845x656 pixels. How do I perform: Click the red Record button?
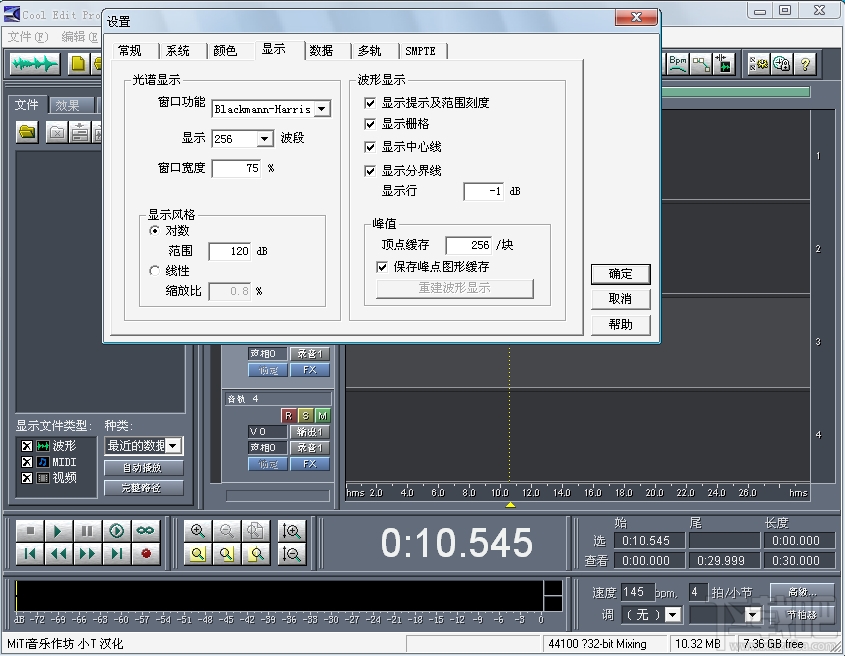pos(145,553)
